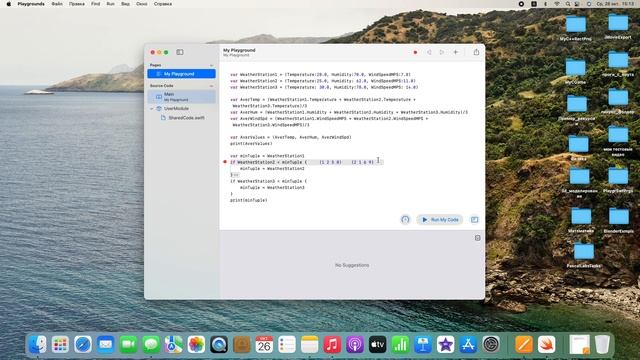Viewport: 640px width, 360px height.
Task: Open the Вид menu
Action: click(x=125, y=4)
